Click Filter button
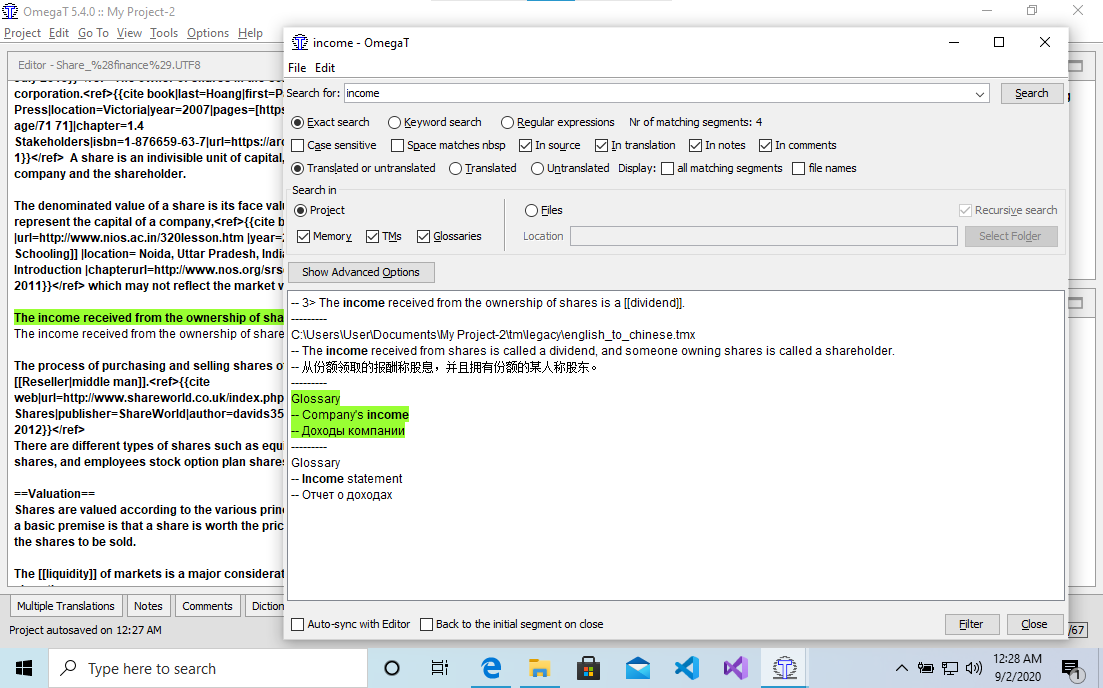Image resolution: width=1103 pixels, height=688 pixels. click(971, 625)
